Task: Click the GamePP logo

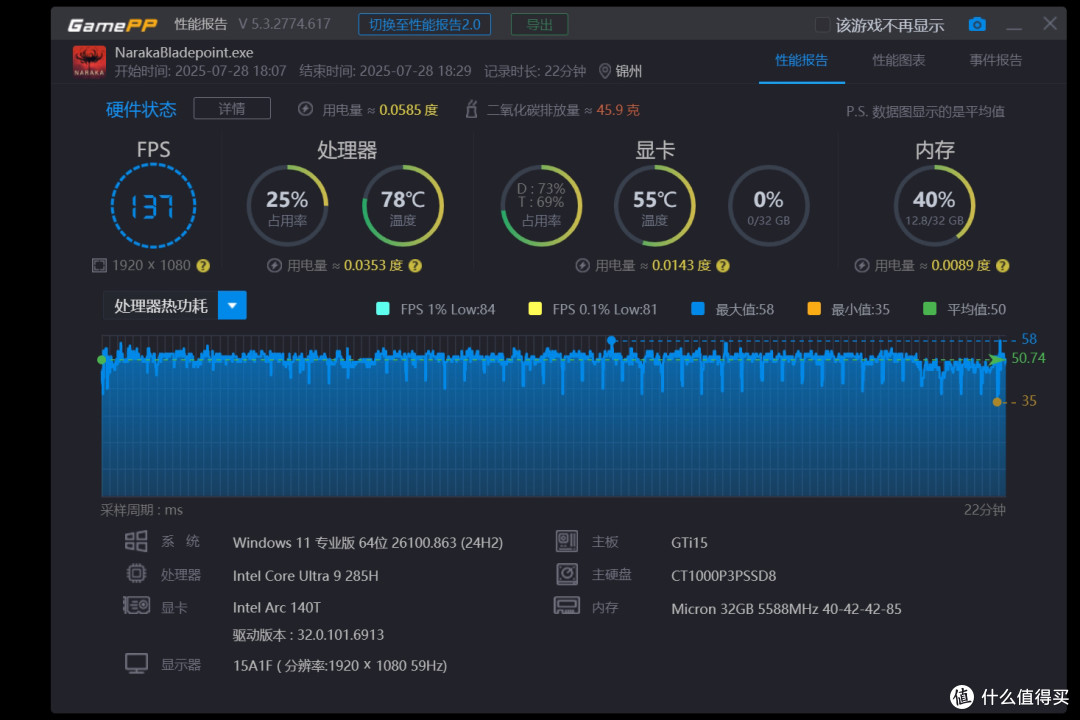Action: 112,25
